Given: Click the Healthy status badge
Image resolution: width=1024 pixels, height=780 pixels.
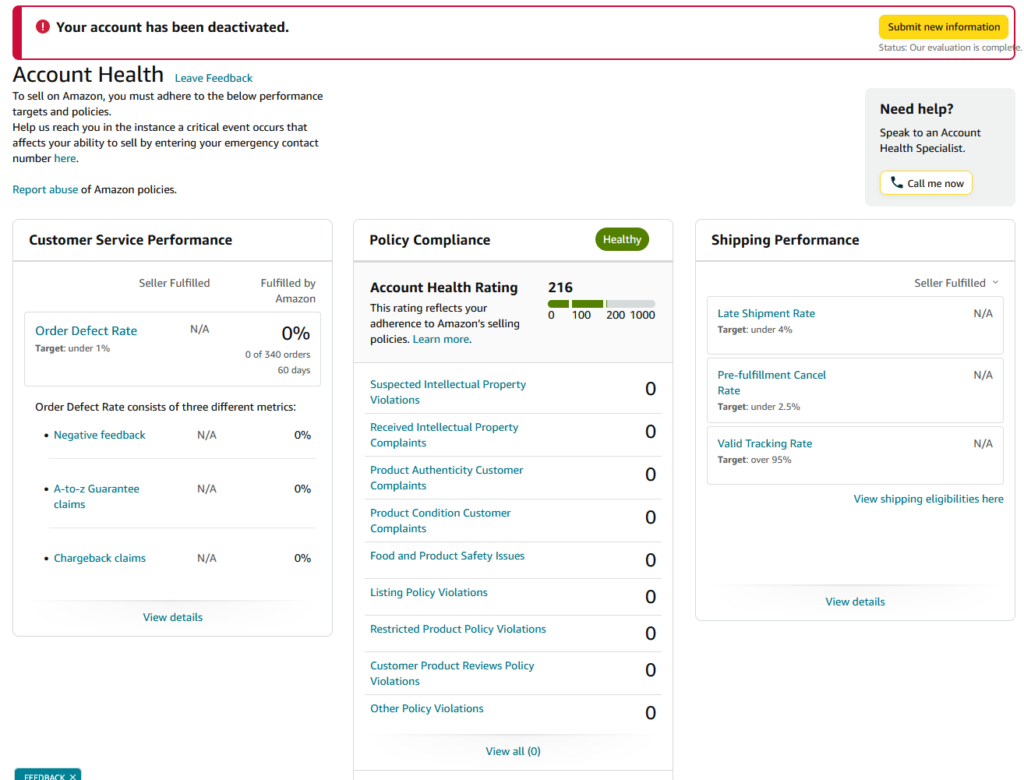Looking at the screenshot, I should pyautogui.click(x=622, y=240).
